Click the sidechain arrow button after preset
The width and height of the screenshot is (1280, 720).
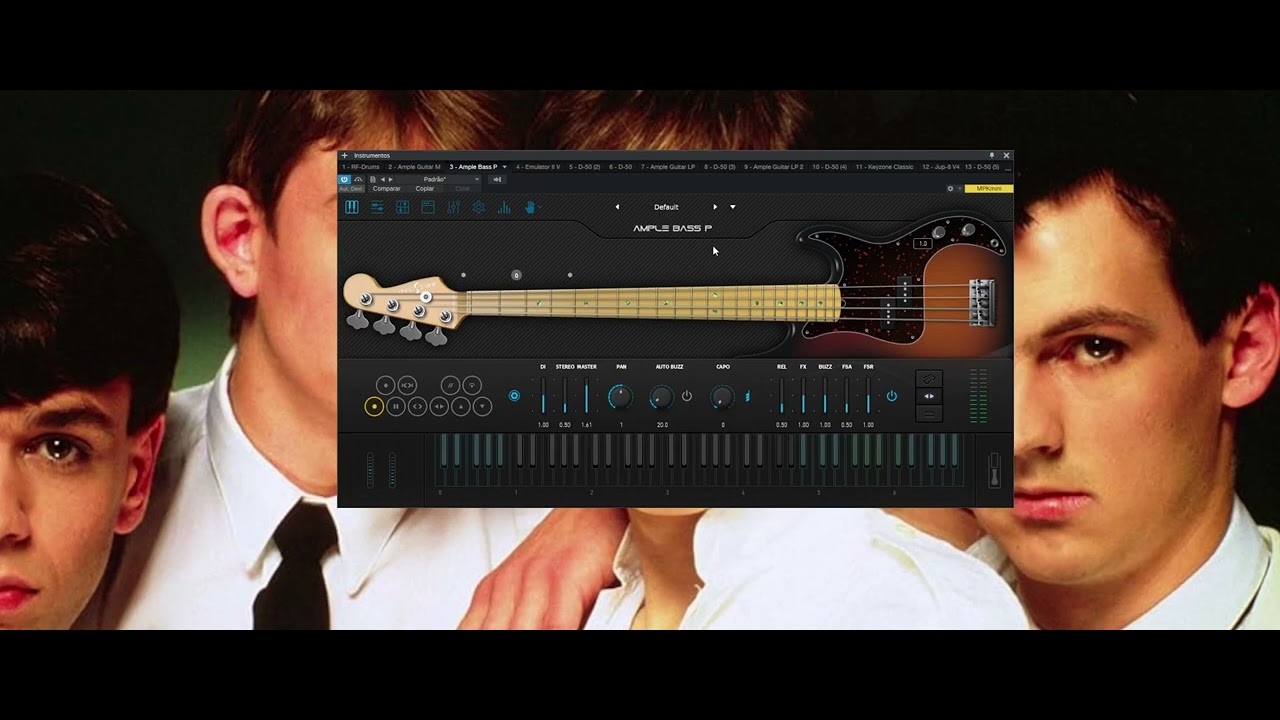click(497, 180)
